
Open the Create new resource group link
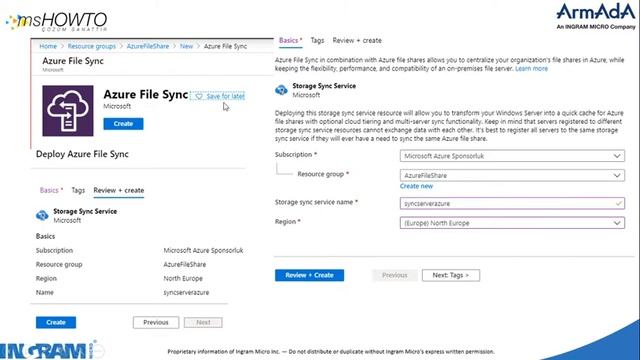click(416, 186)
